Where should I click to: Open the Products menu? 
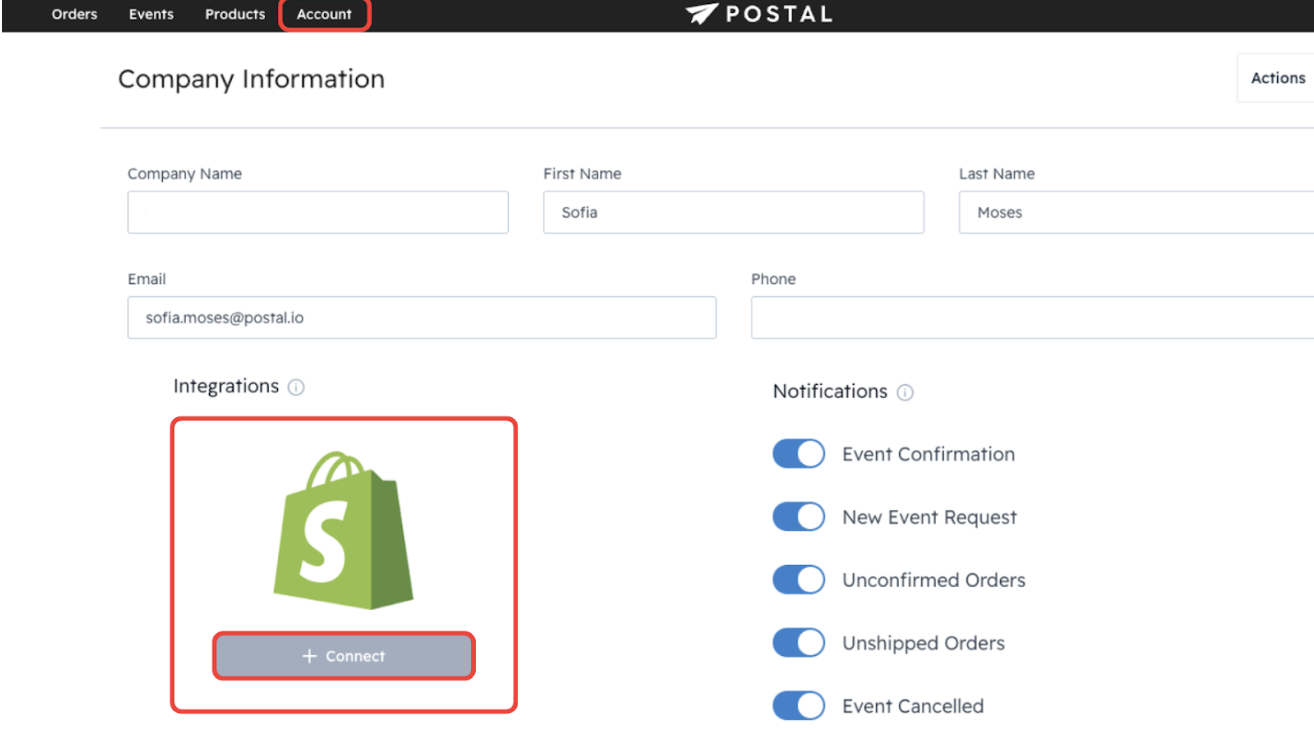coord(235,15)
